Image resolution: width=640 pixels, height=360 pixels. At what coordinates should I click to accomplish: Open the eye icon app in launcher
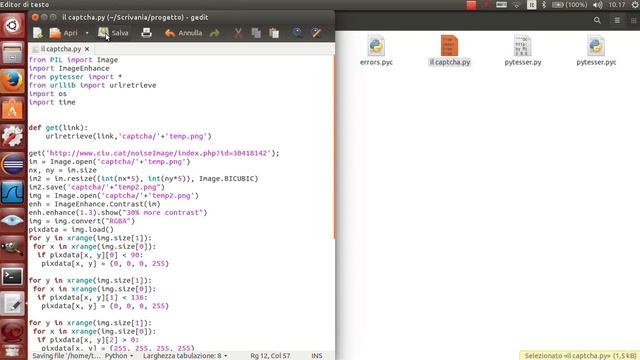pos(12,220)
